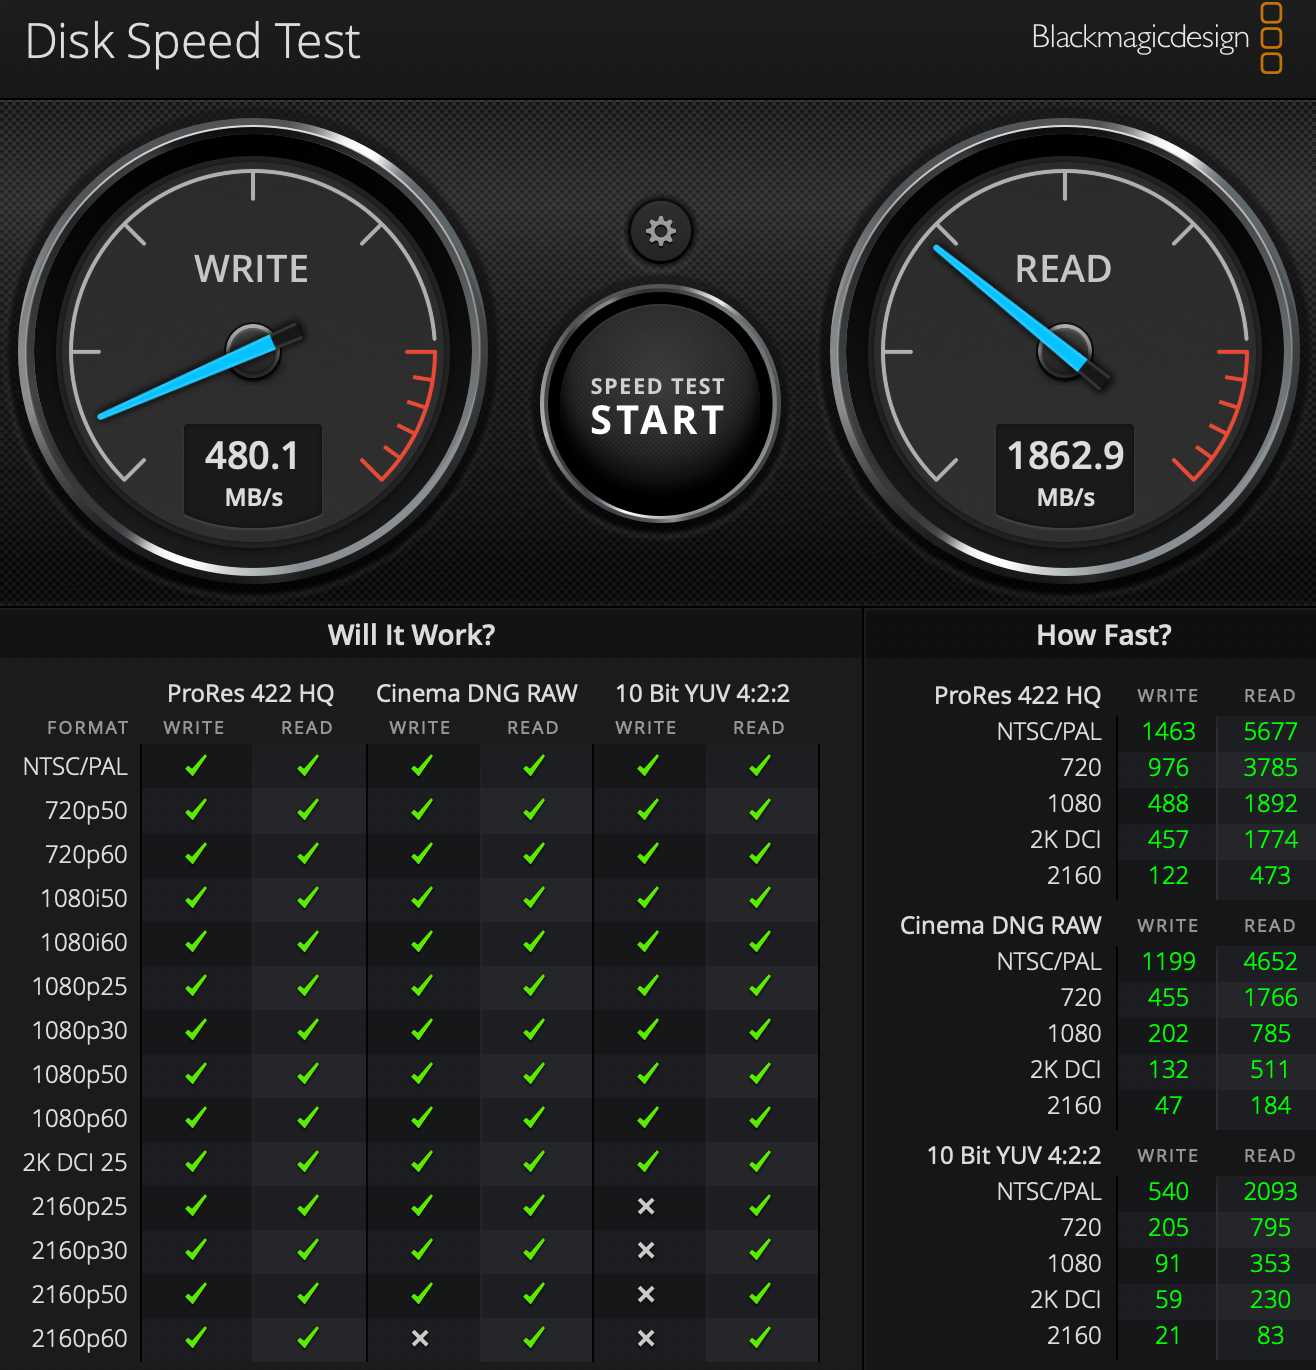
Task: Click ProRes 2160 write value 122
Action: 1168,875
